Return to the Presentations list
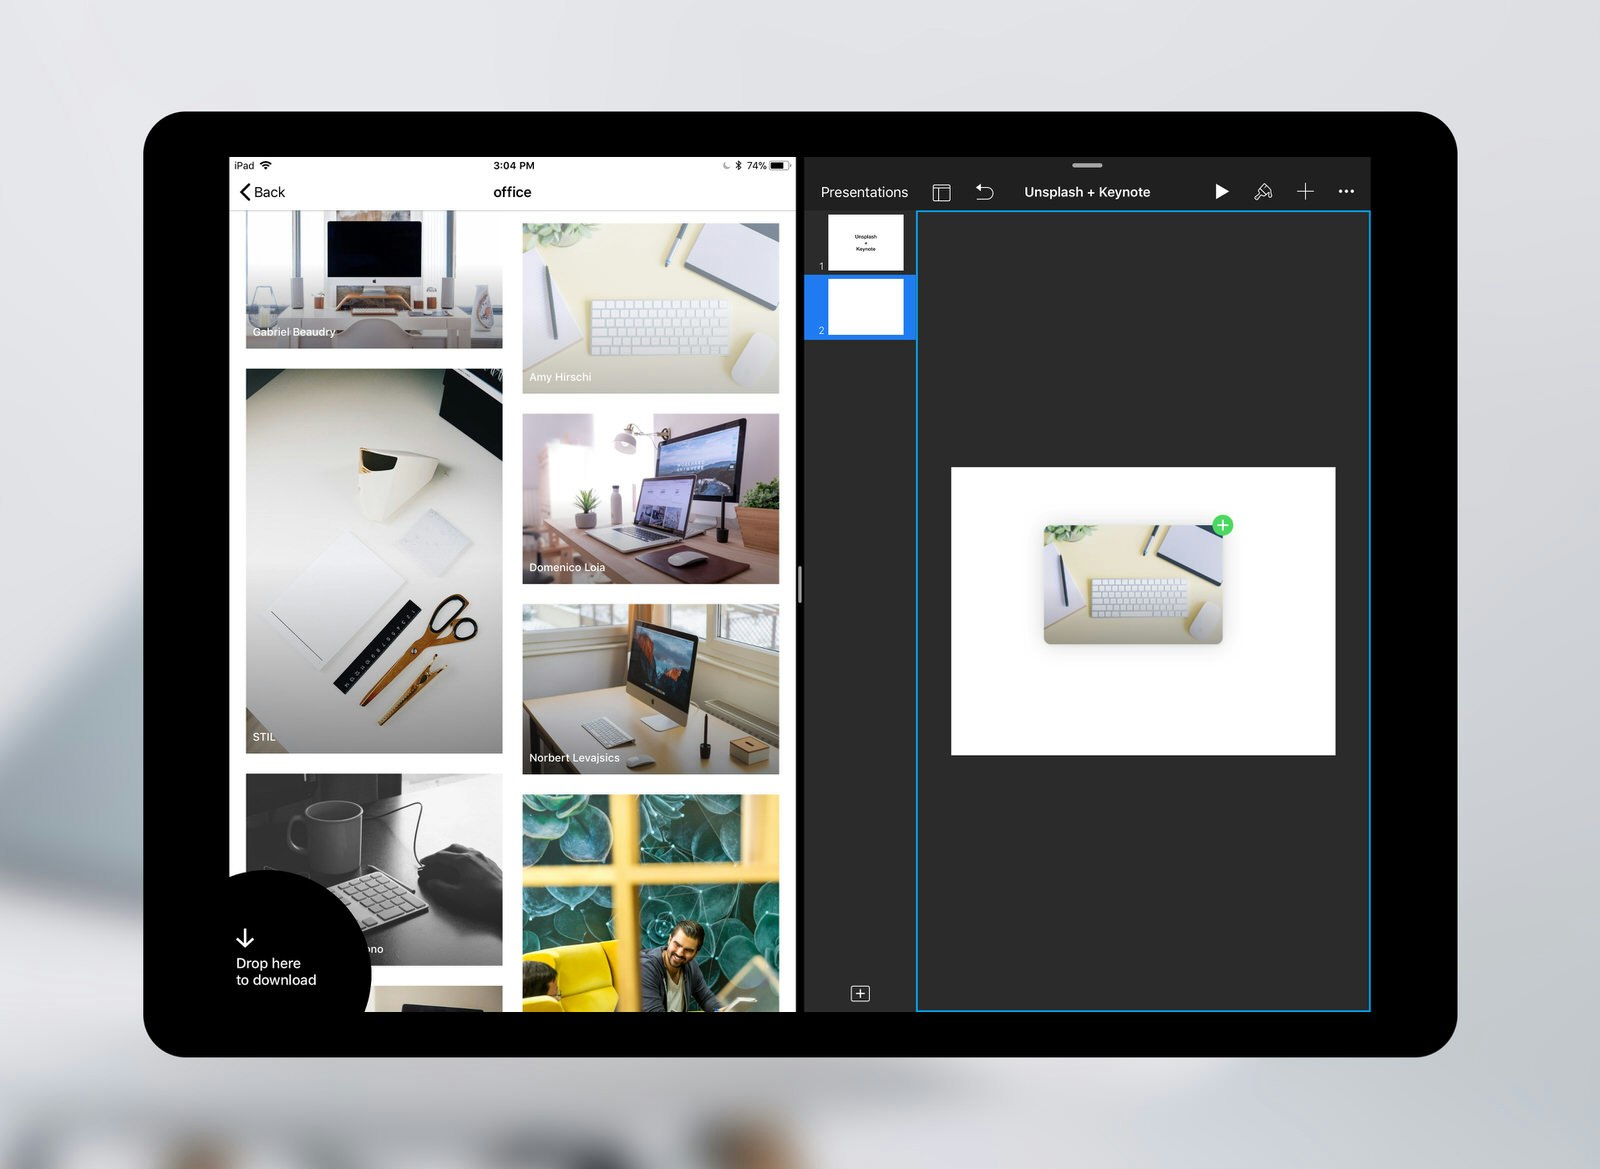This screenshot has width=1600, height=1169. [864, 191]
